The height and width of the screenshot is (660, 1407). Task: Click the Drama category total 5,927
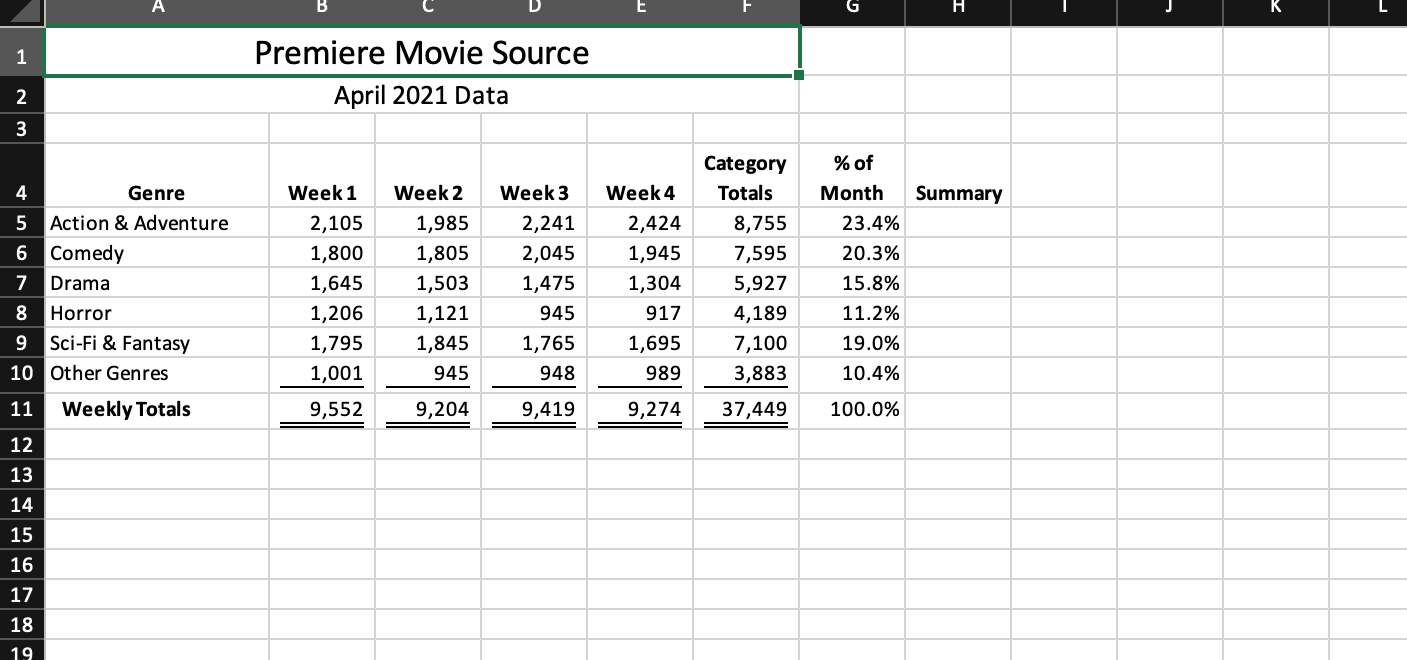(x=745, y=283)
